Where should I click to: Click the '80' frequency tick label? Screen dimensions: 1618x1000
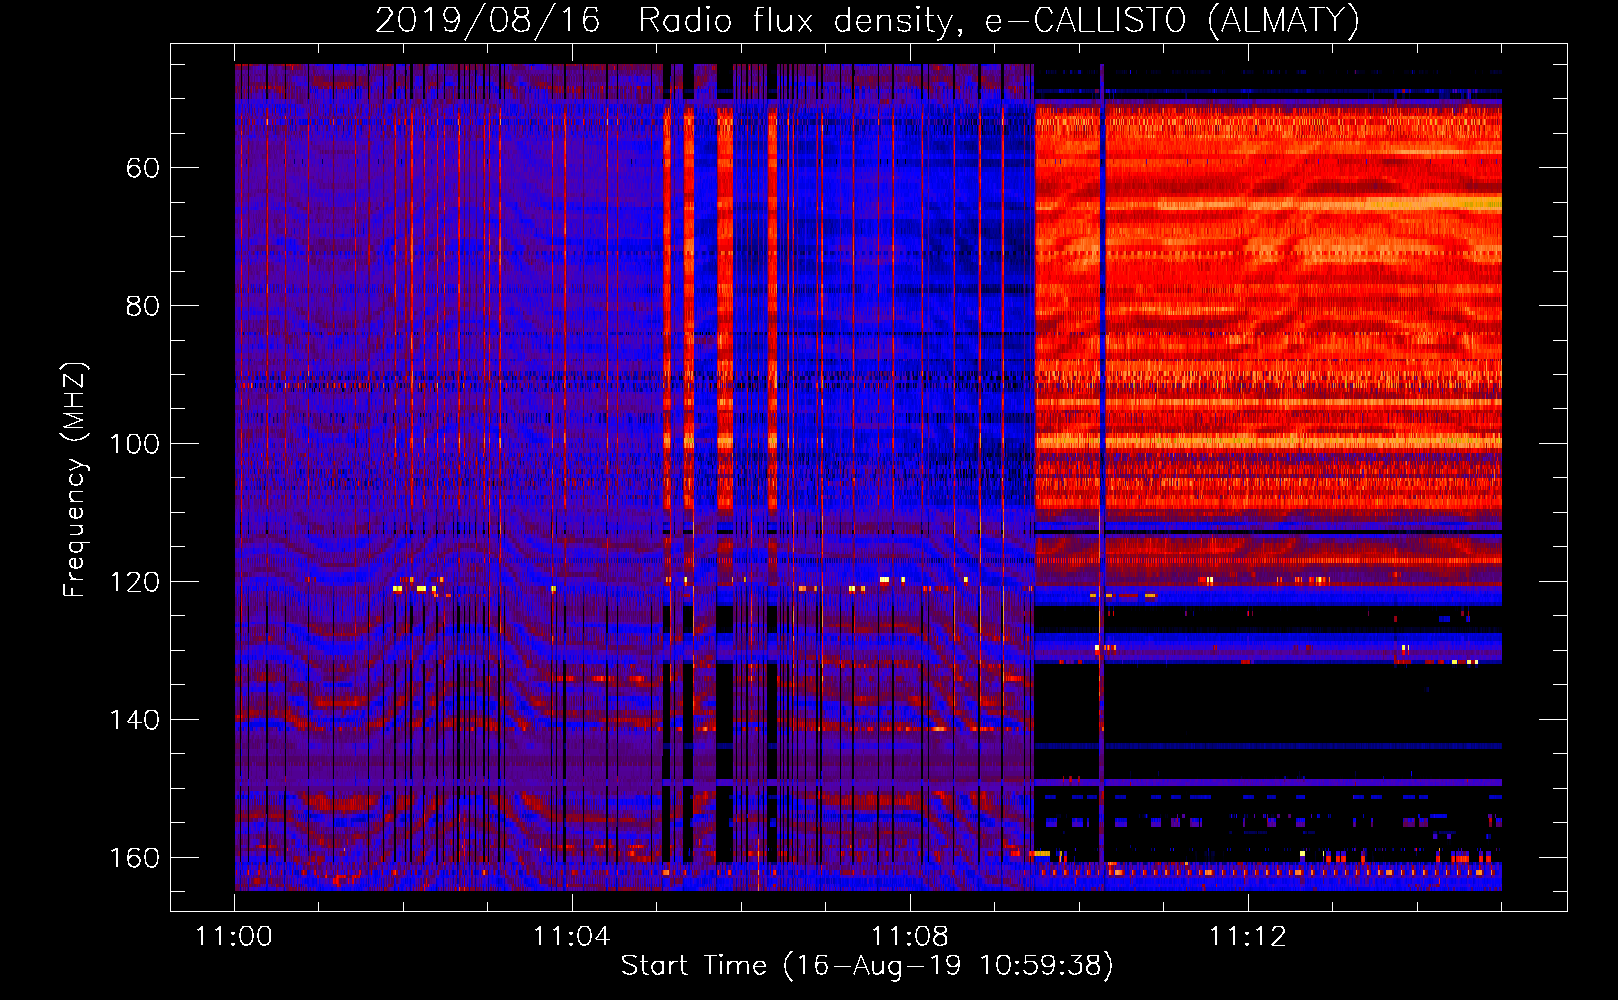[x=142, y=306]
